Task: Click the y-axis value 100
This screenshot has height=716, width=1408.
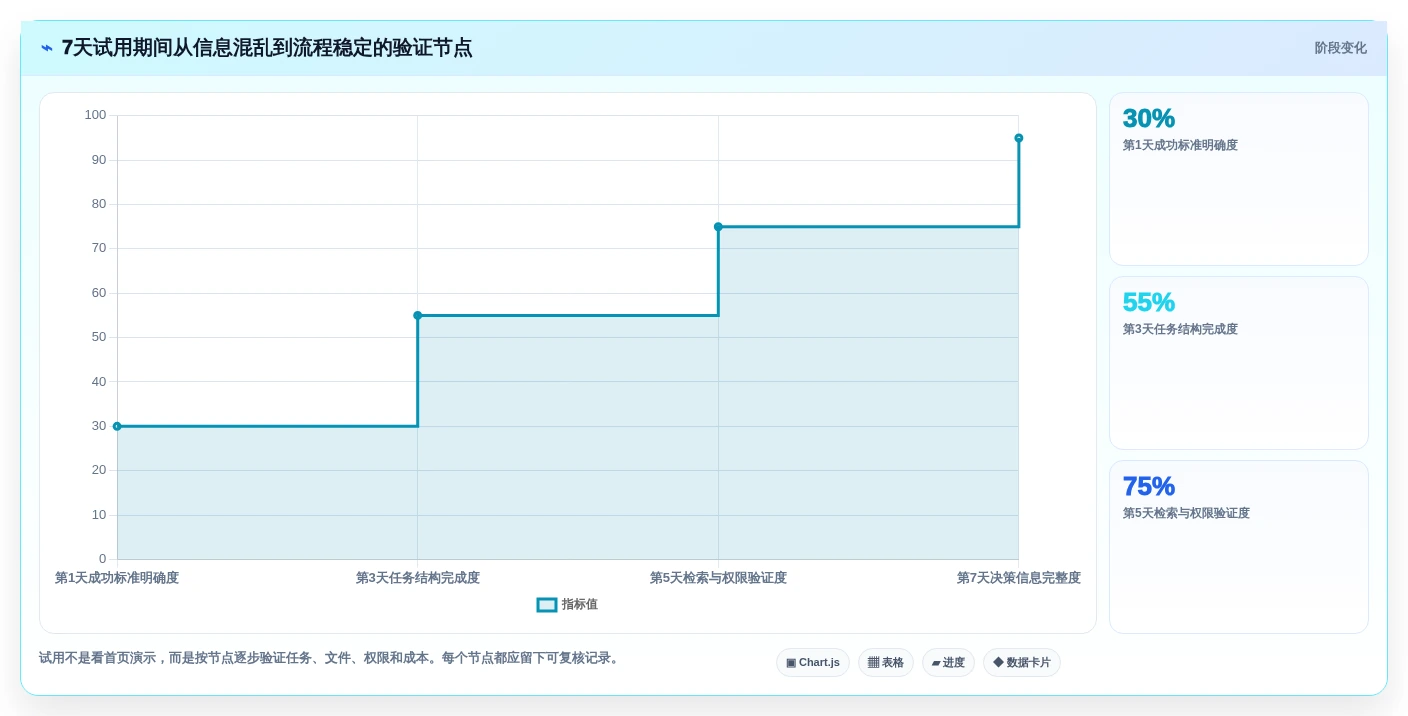Action: (x=95, y=115)
